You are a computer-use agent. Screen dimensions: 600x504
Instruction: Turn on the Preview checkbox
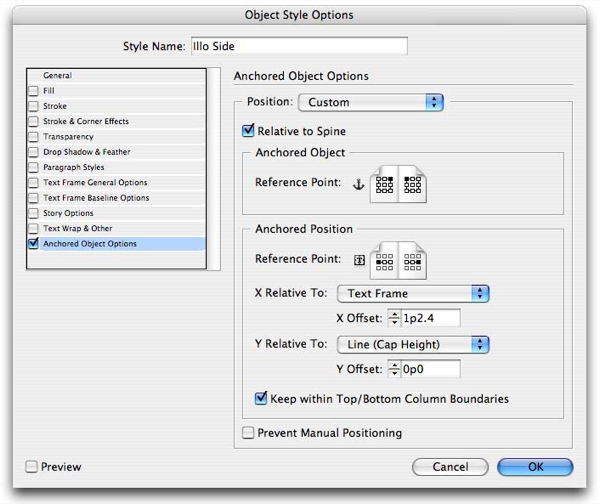click(x=31, y=466)
